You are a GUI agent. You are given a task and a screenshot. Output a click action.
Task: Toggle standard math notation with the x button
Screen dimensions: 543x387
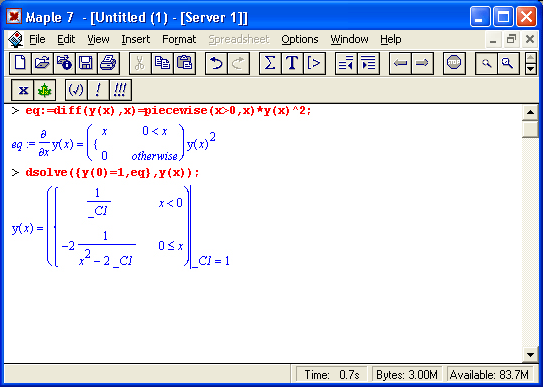click(23, 90)
